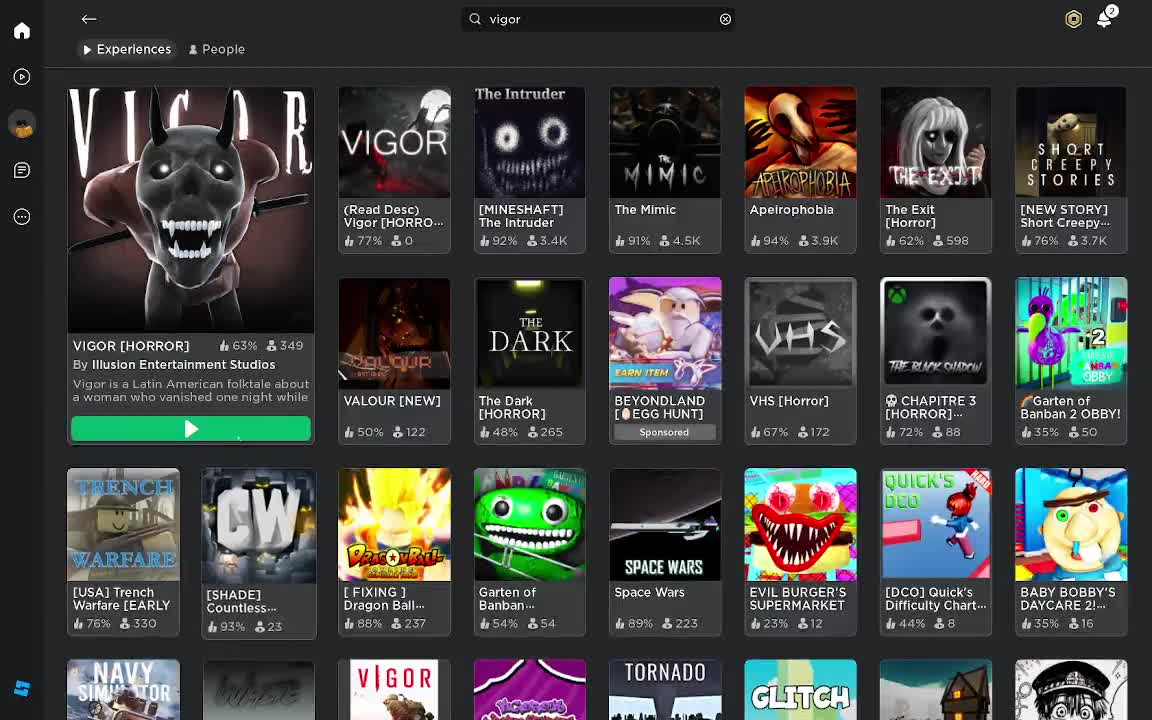The height and width of the screenshot is (720, 1152).
Task: Open The Dark [HORROR] thumbnail
Action: (x=530, y=334)
